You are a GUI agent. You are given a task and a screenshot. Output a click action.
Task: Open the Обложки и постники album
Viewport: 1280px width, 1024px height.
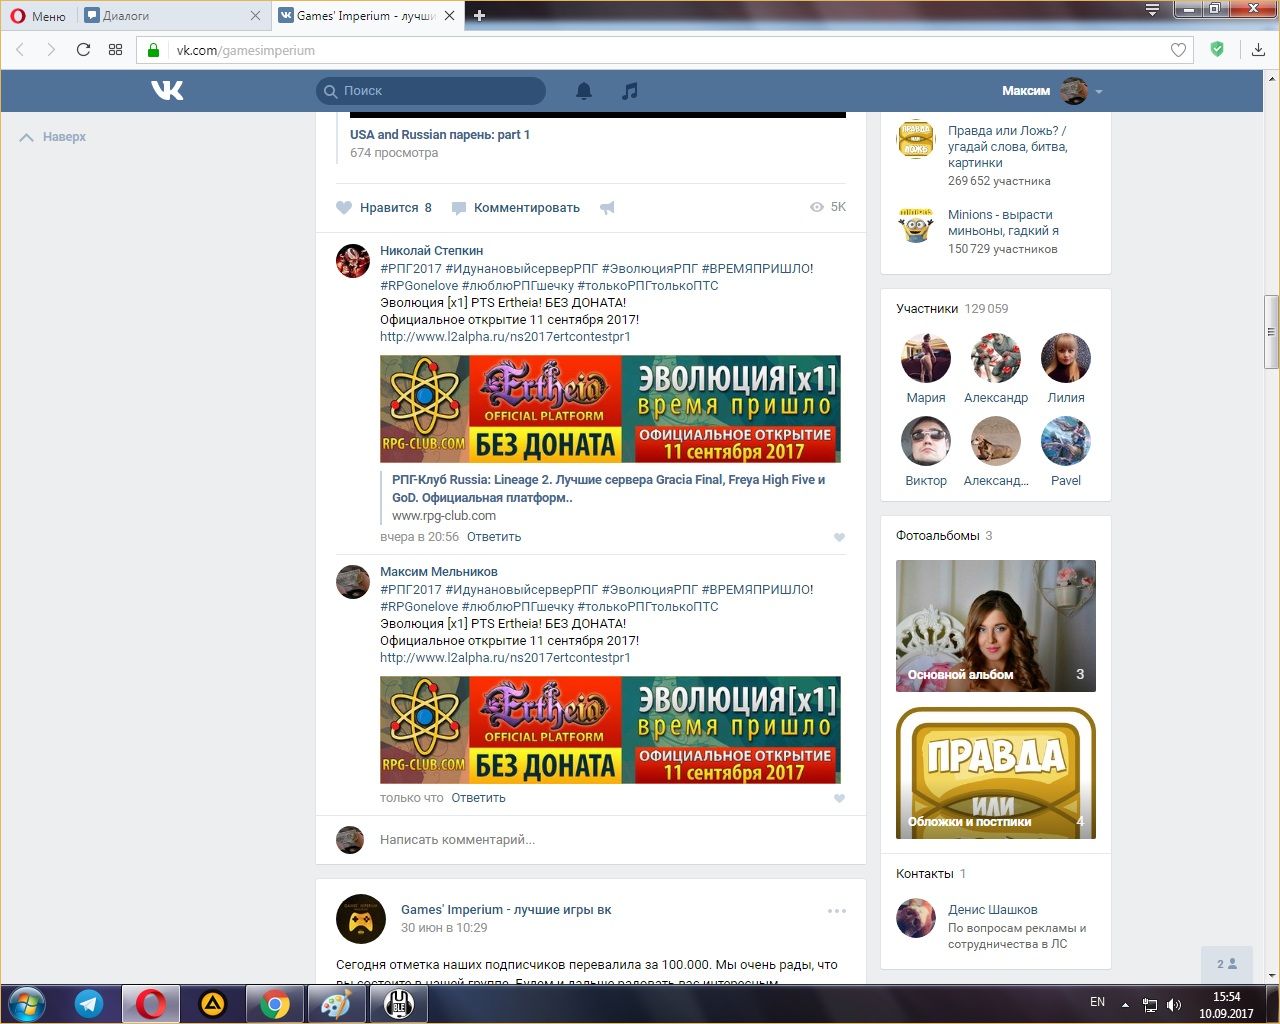pyautogui.click(x=996, y=773)
